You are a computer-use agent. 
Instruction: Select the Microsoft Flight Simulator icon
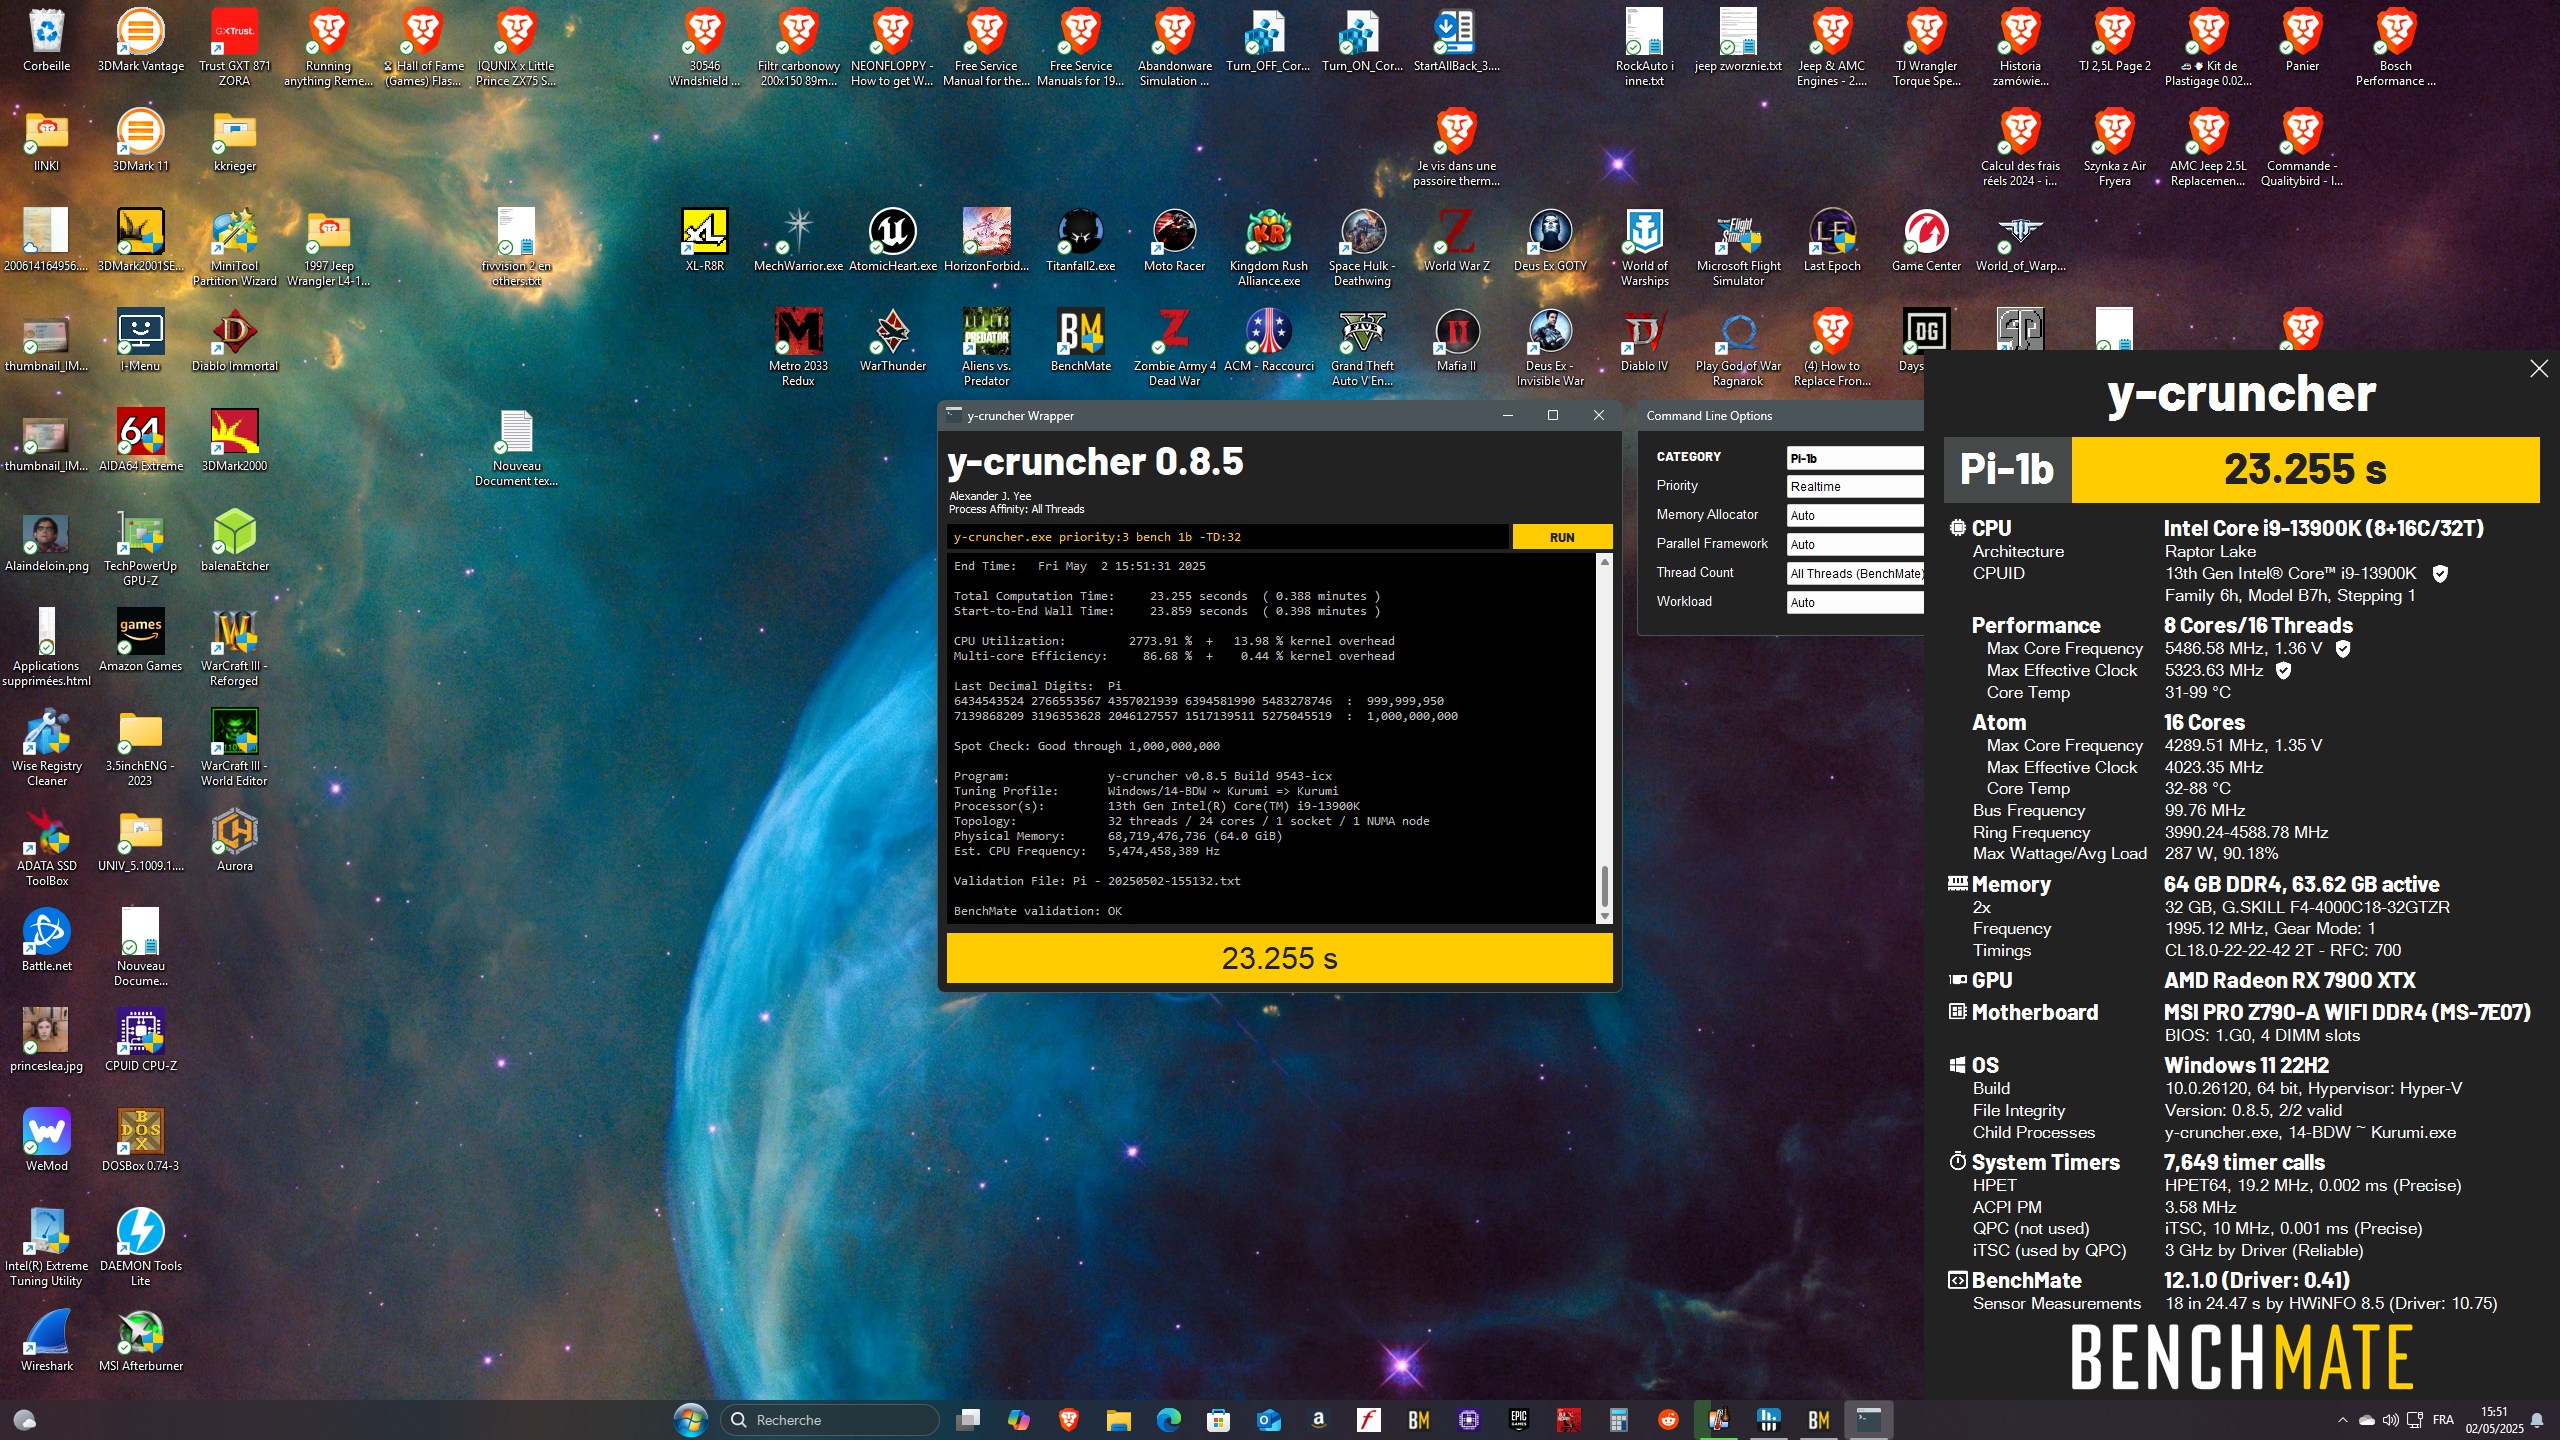coord(1739,248)
